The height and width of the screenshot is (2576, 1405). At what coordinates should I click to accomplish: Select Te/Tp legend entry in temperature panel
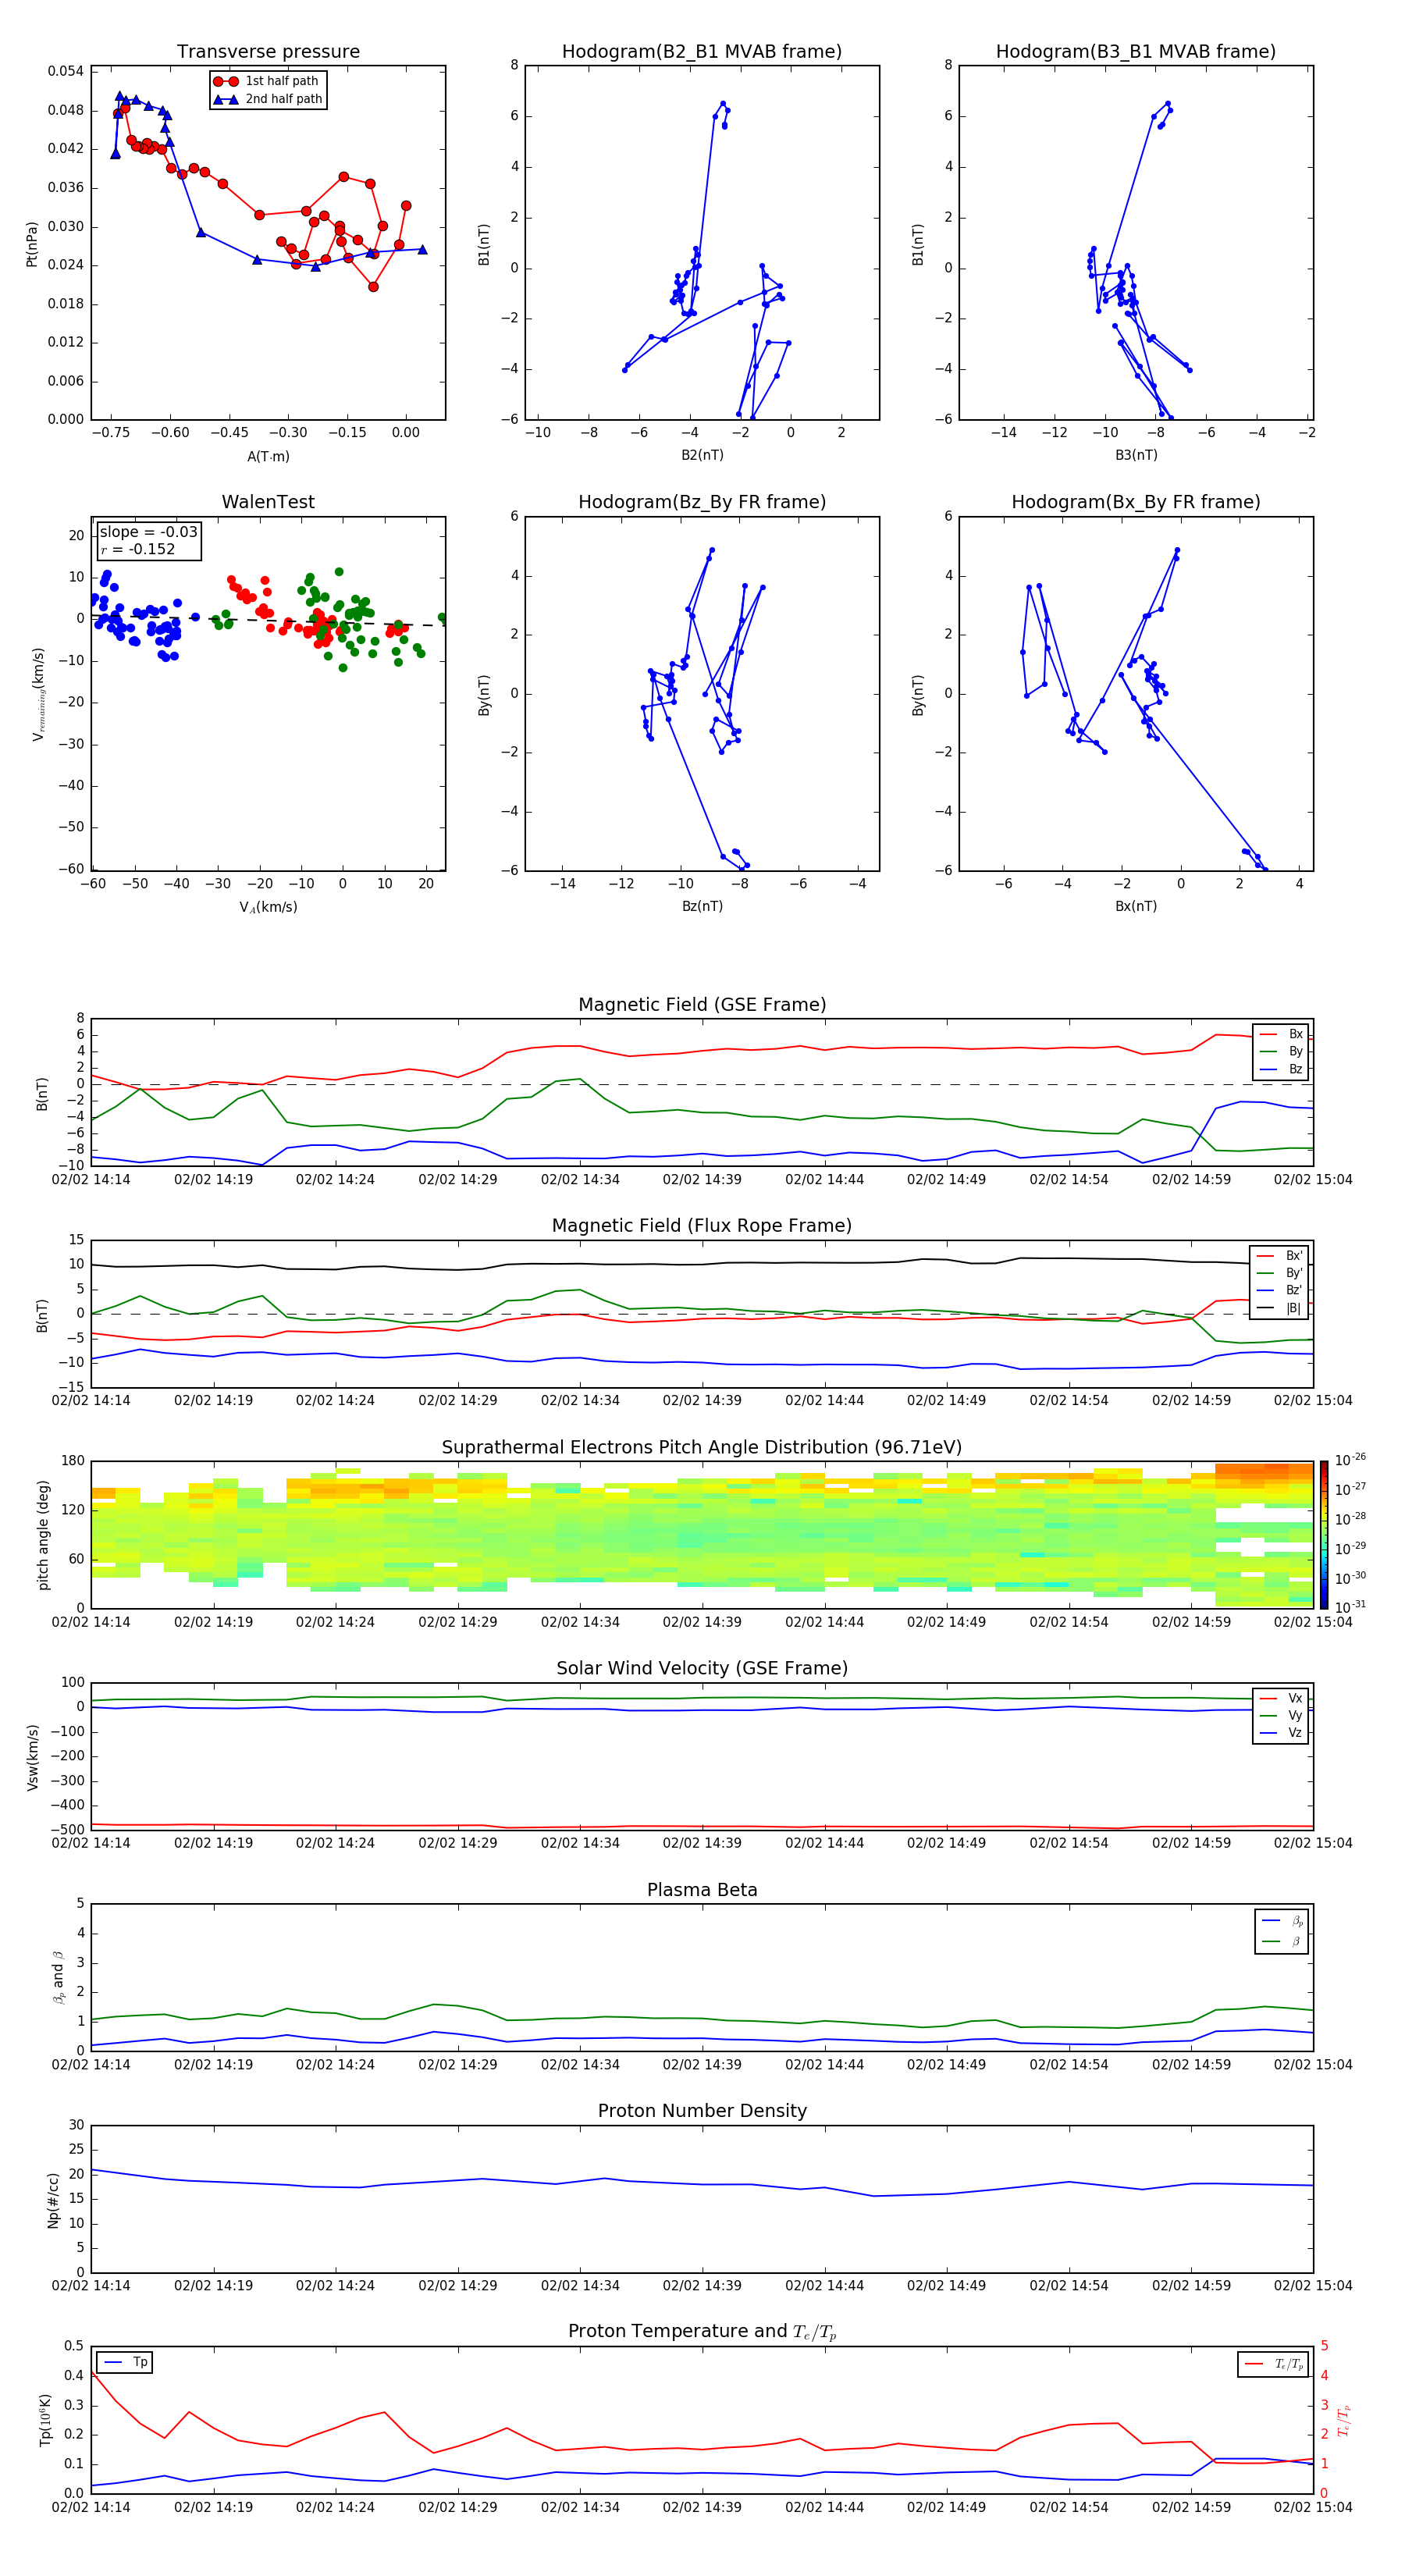[x=1275, y=2364]
